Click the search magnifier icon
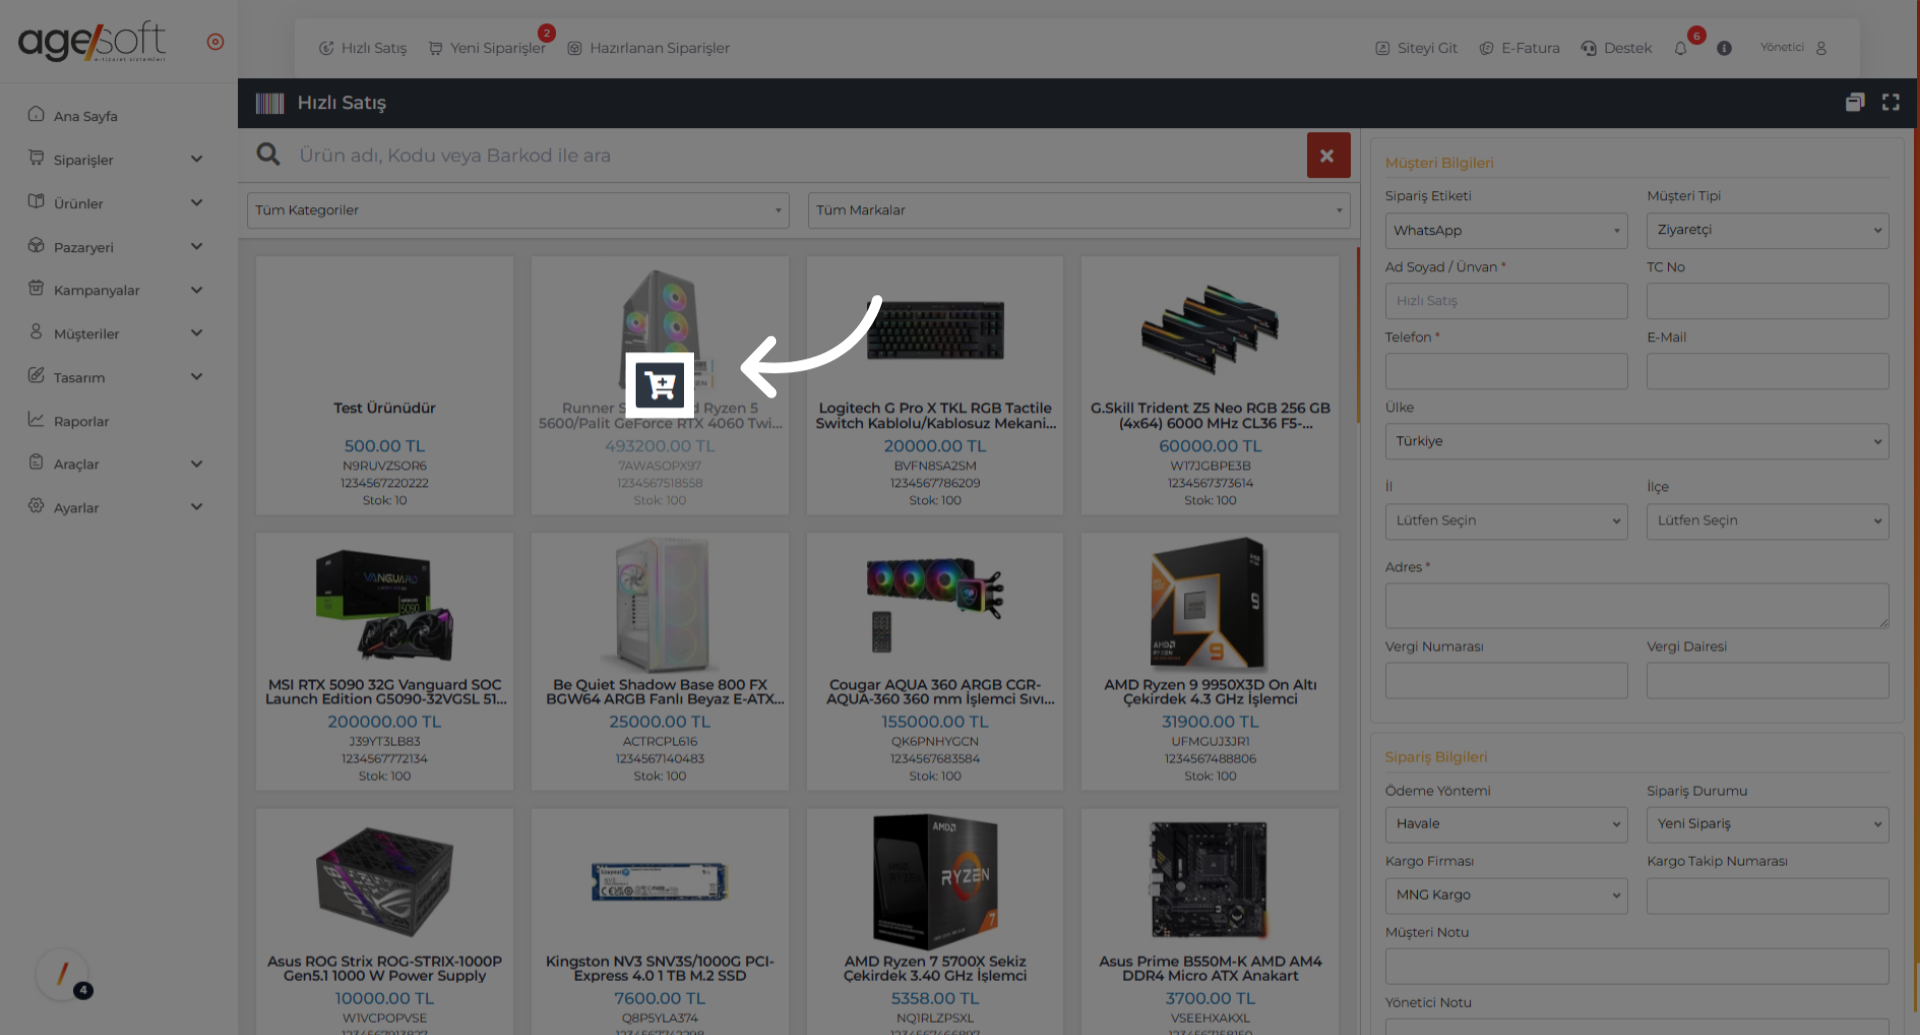Image resolution: width=1920 pixels, height=1035 pixels. click(268, 154)
